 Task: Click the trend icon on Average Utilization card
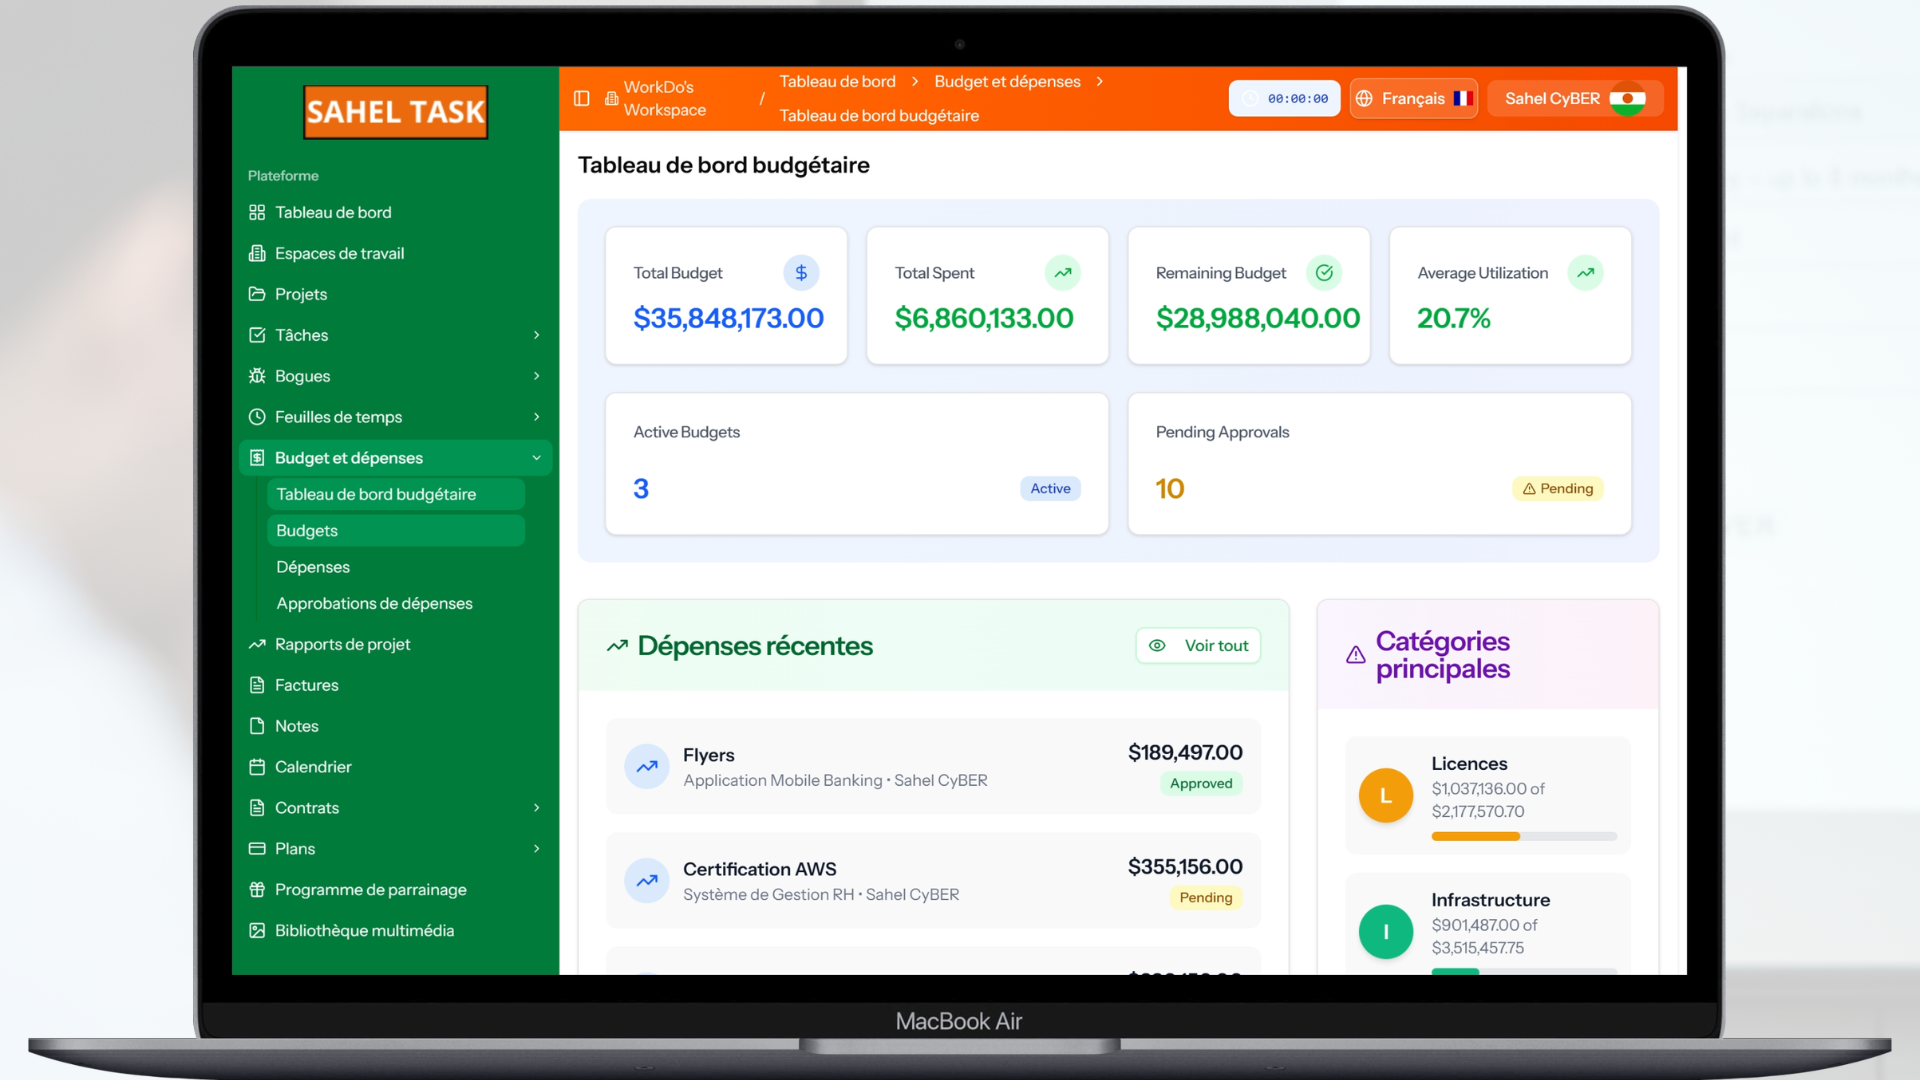1585,273
